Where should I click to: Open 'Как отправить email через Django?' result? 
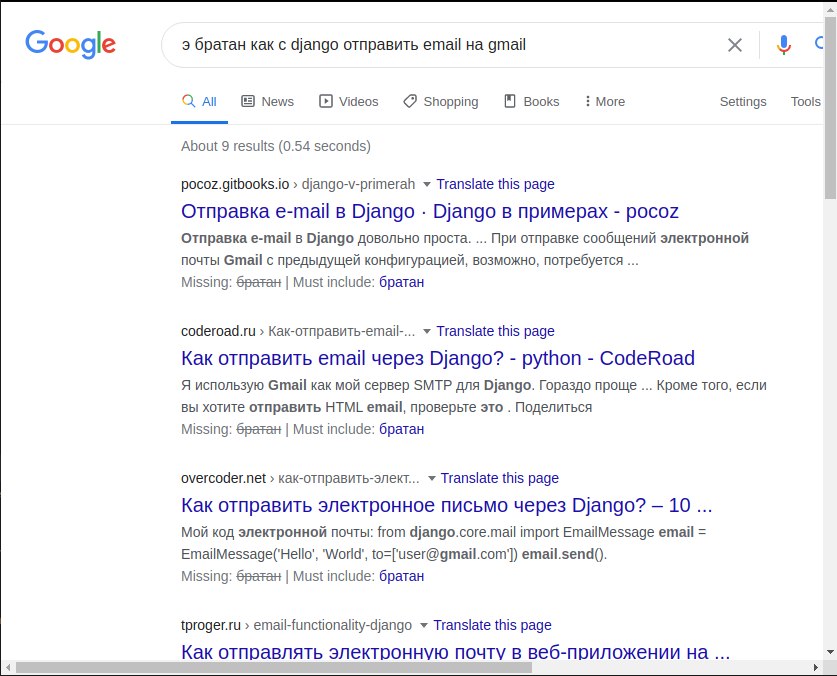tap(438, 358)
